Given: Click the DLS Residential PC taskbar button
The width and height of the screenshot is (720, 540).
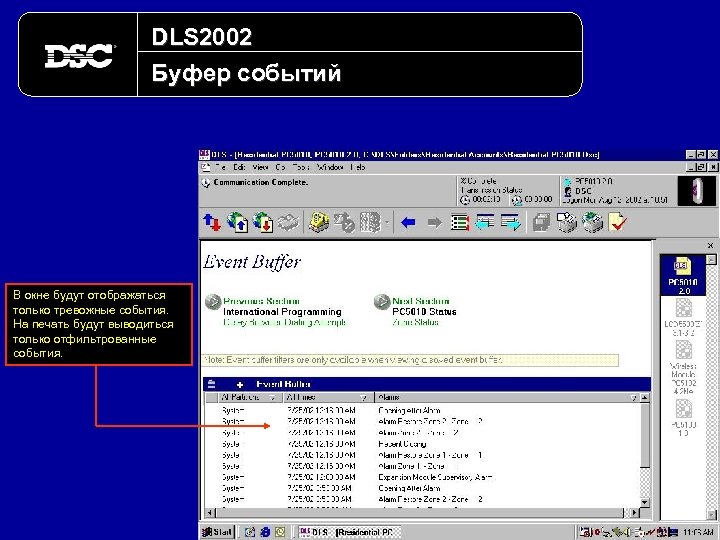Looking at the screenshot, I should tap(349, 532).
